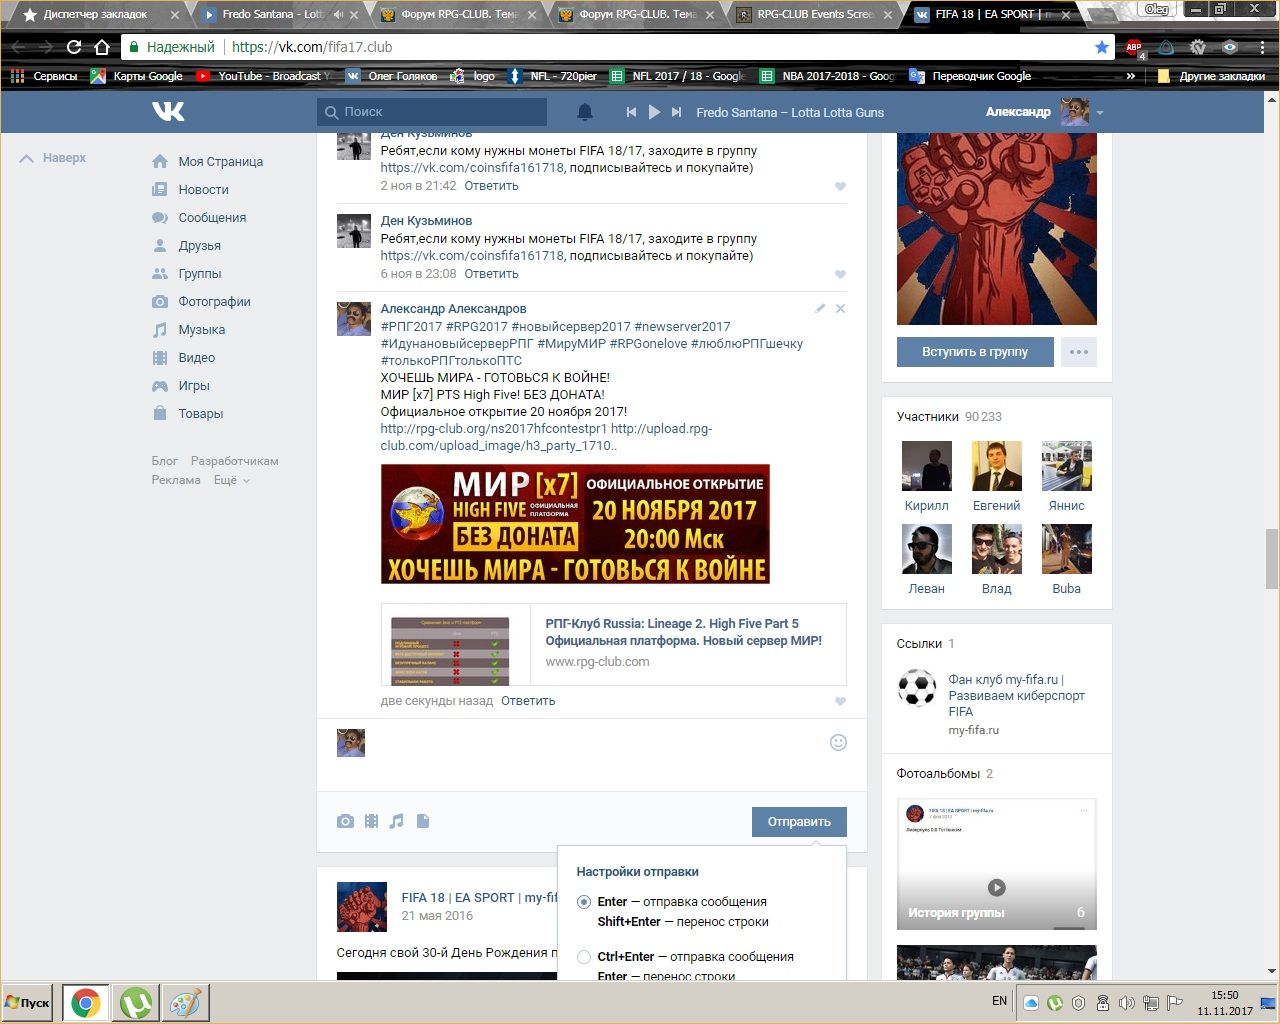The image size is (1280, 1024).
Task: Expand the Ещё footer dropdown
Action: point(231,480)
